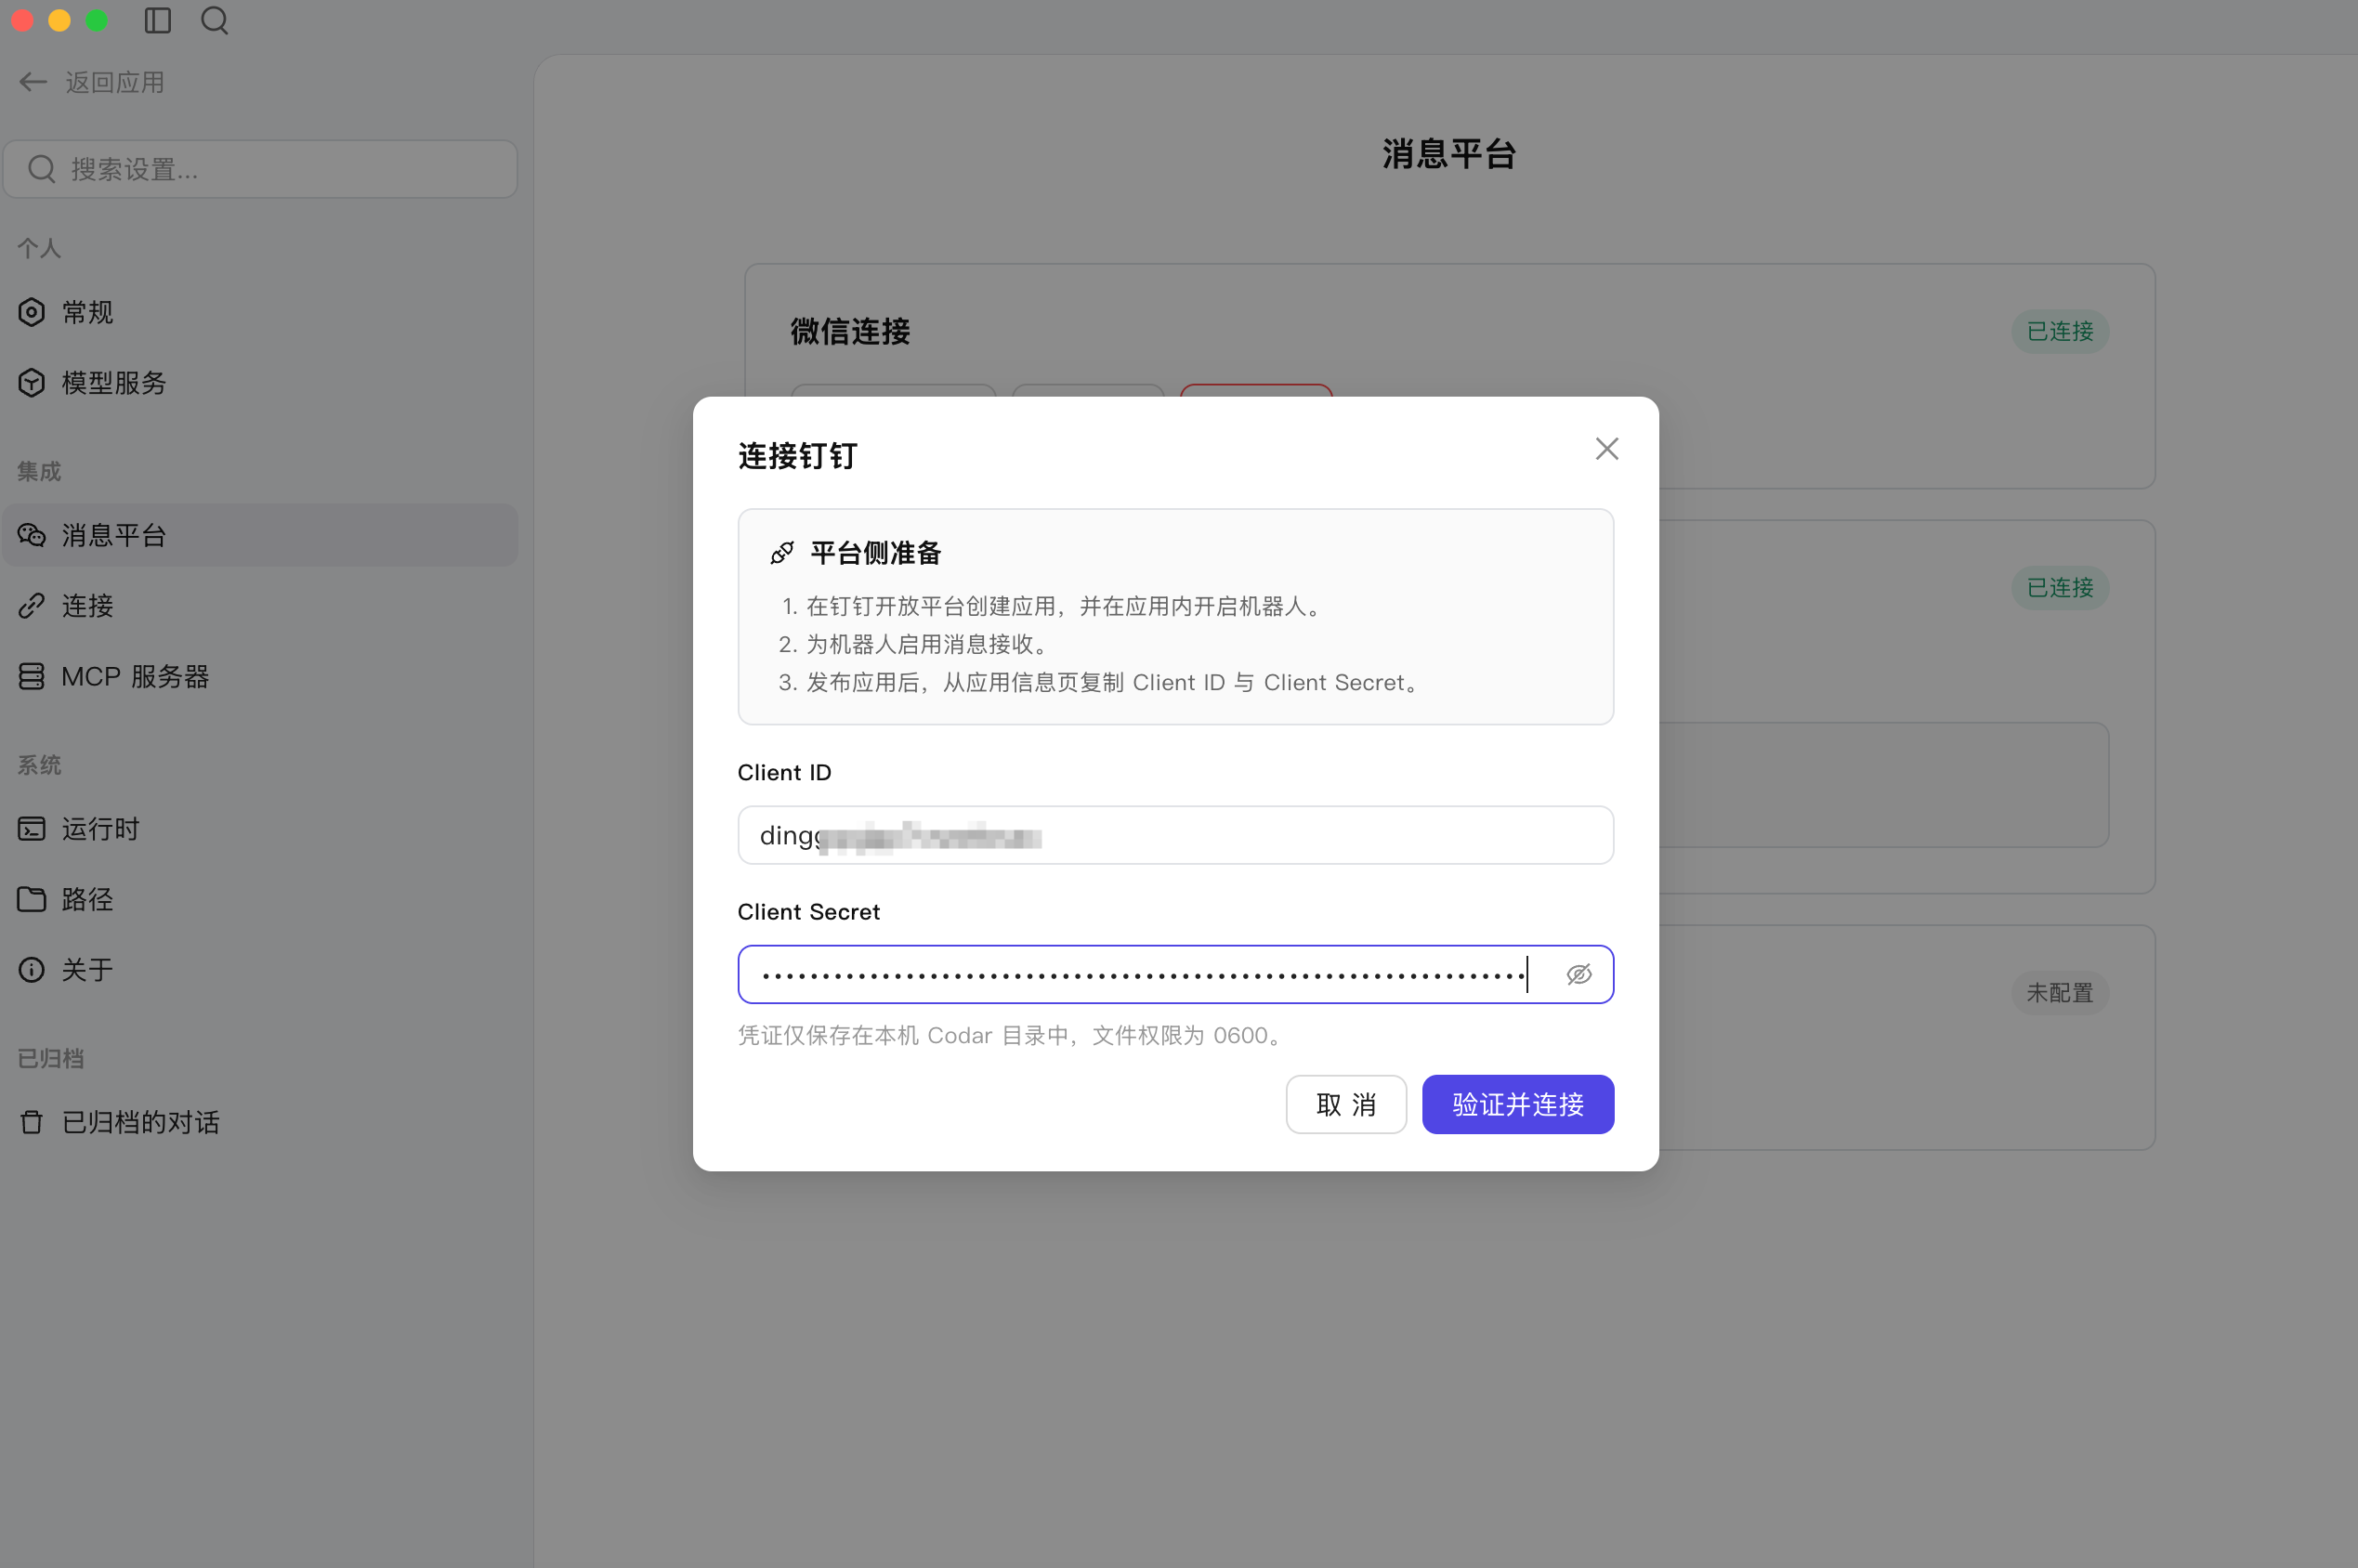Select 消息平台 in the sidebar
Image resolution: width=2358 pixels, height=1568 pixels.
pos(260,535)
